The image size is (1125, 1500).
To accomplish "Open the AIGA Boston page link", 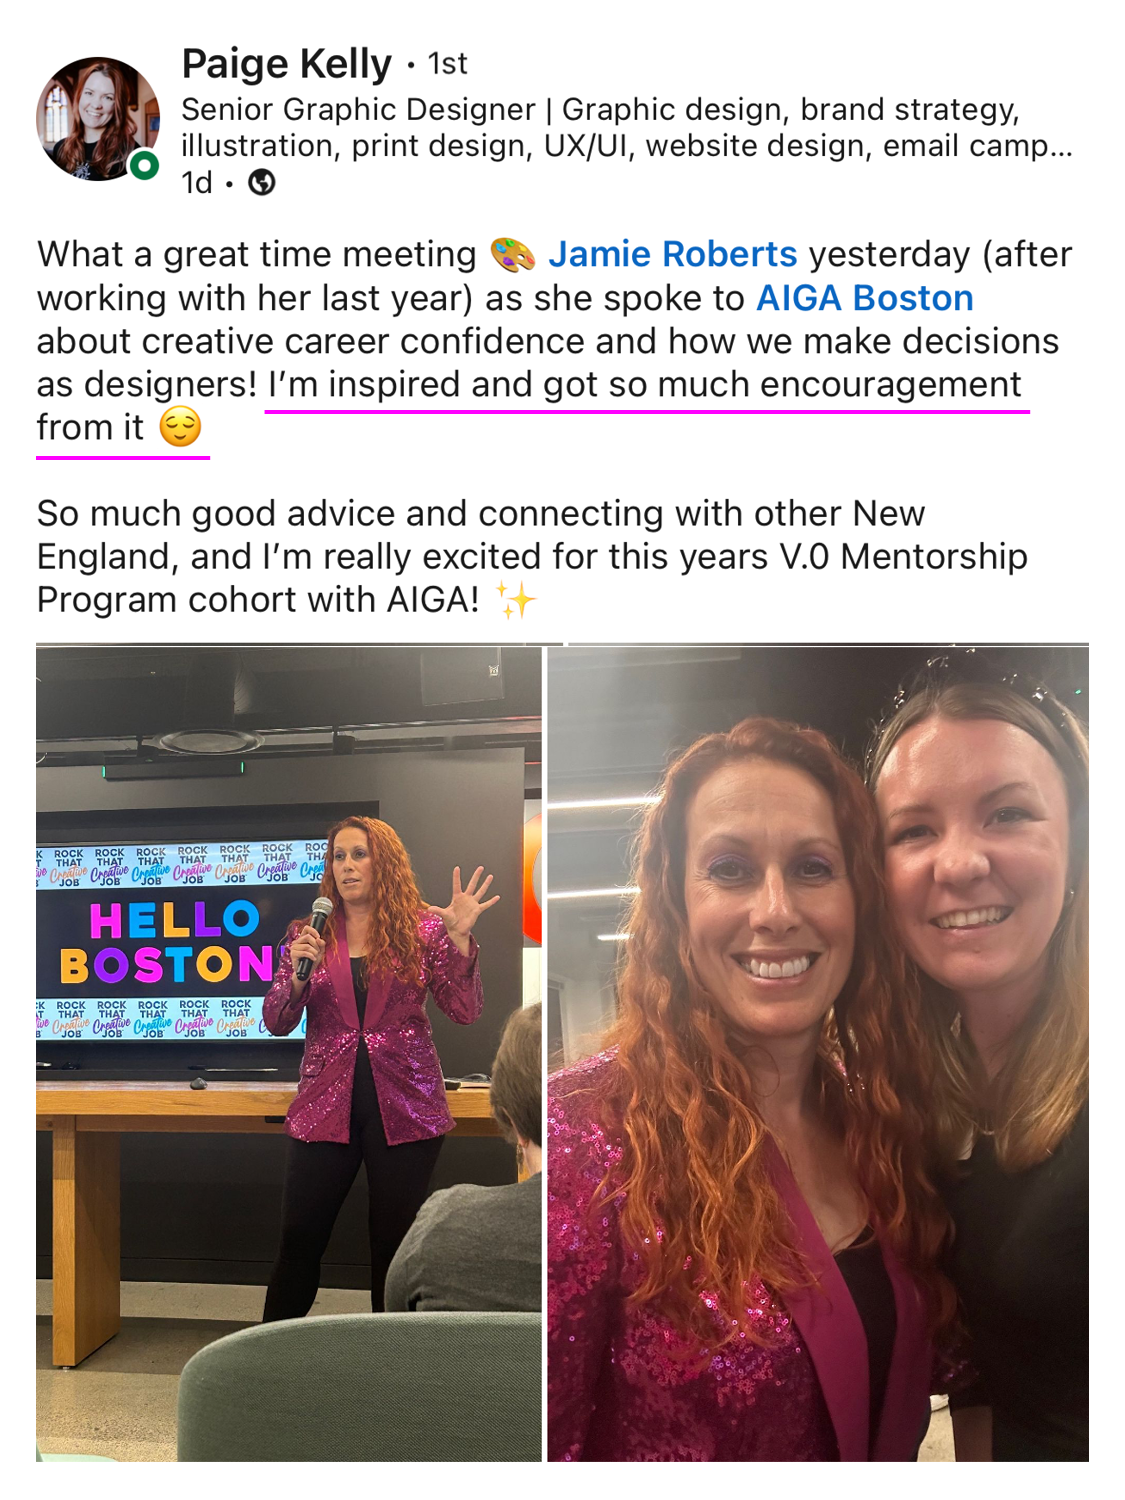I will click(864, 298).
